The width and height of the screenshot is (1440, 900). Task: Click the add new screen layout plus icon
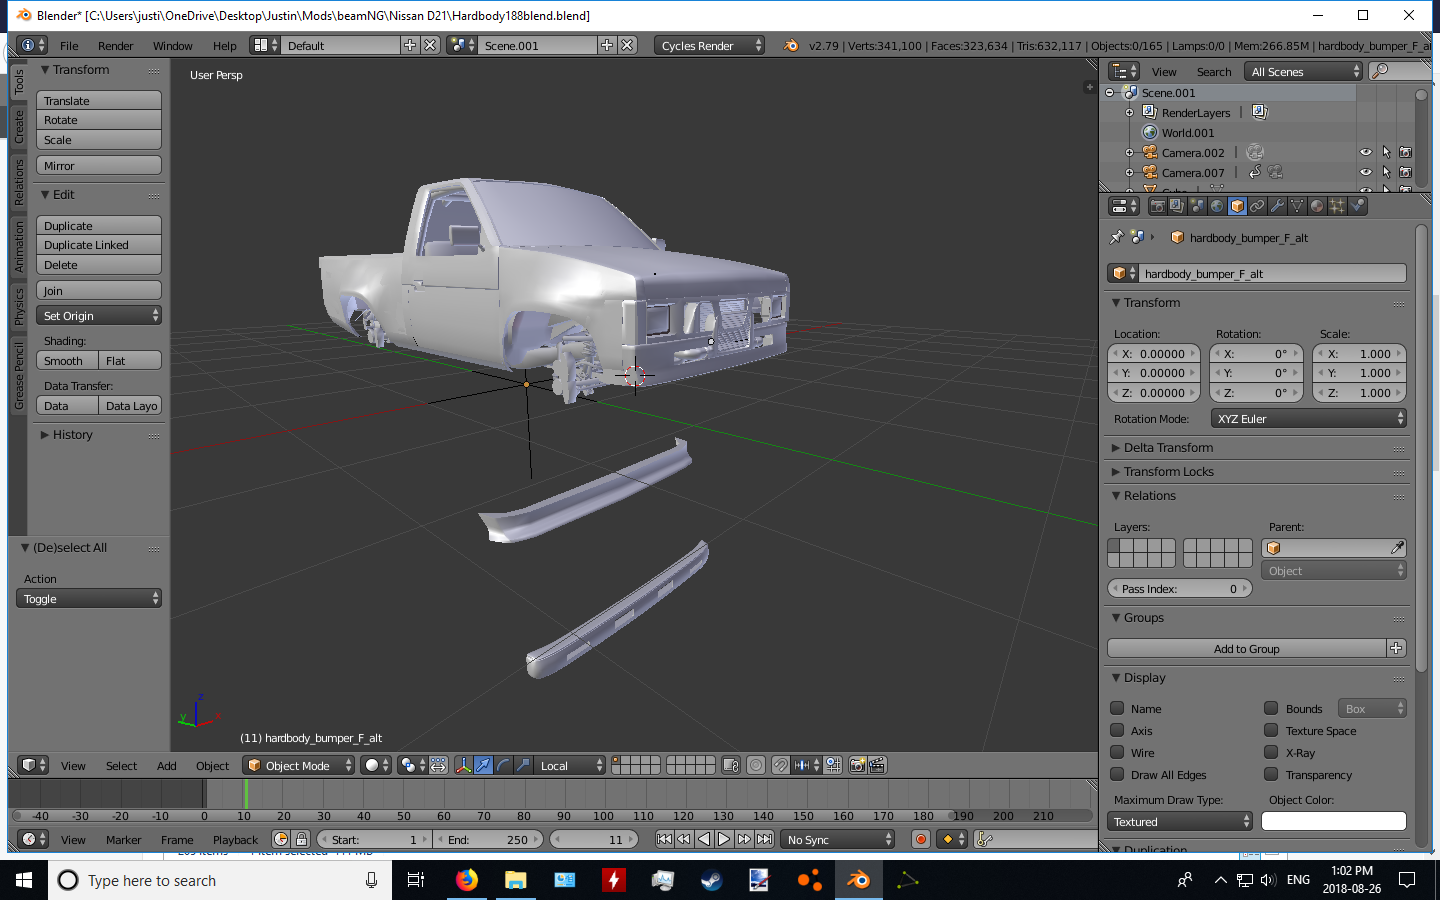coord(410,45)
